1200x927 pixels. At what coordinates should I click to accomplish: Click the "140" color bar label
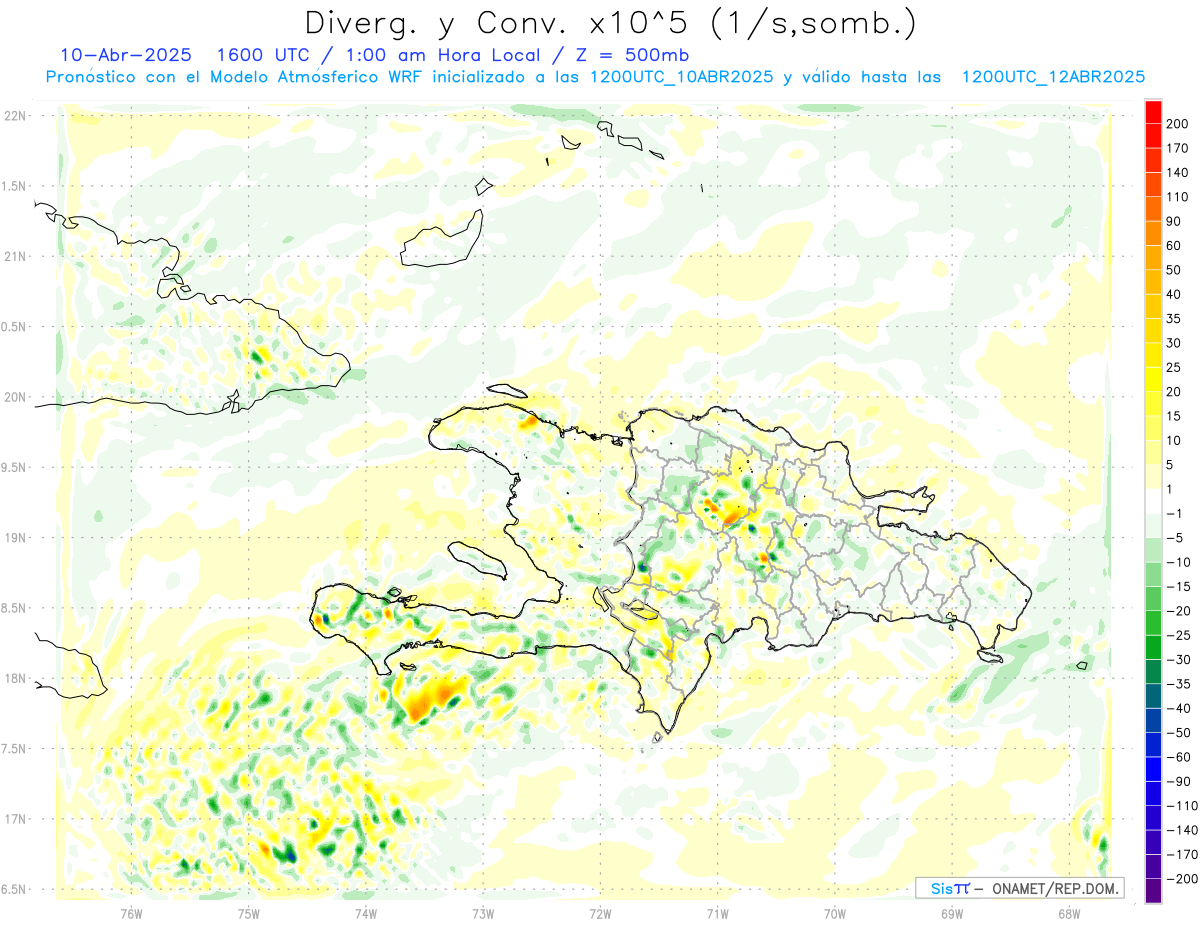point(1177,173)
